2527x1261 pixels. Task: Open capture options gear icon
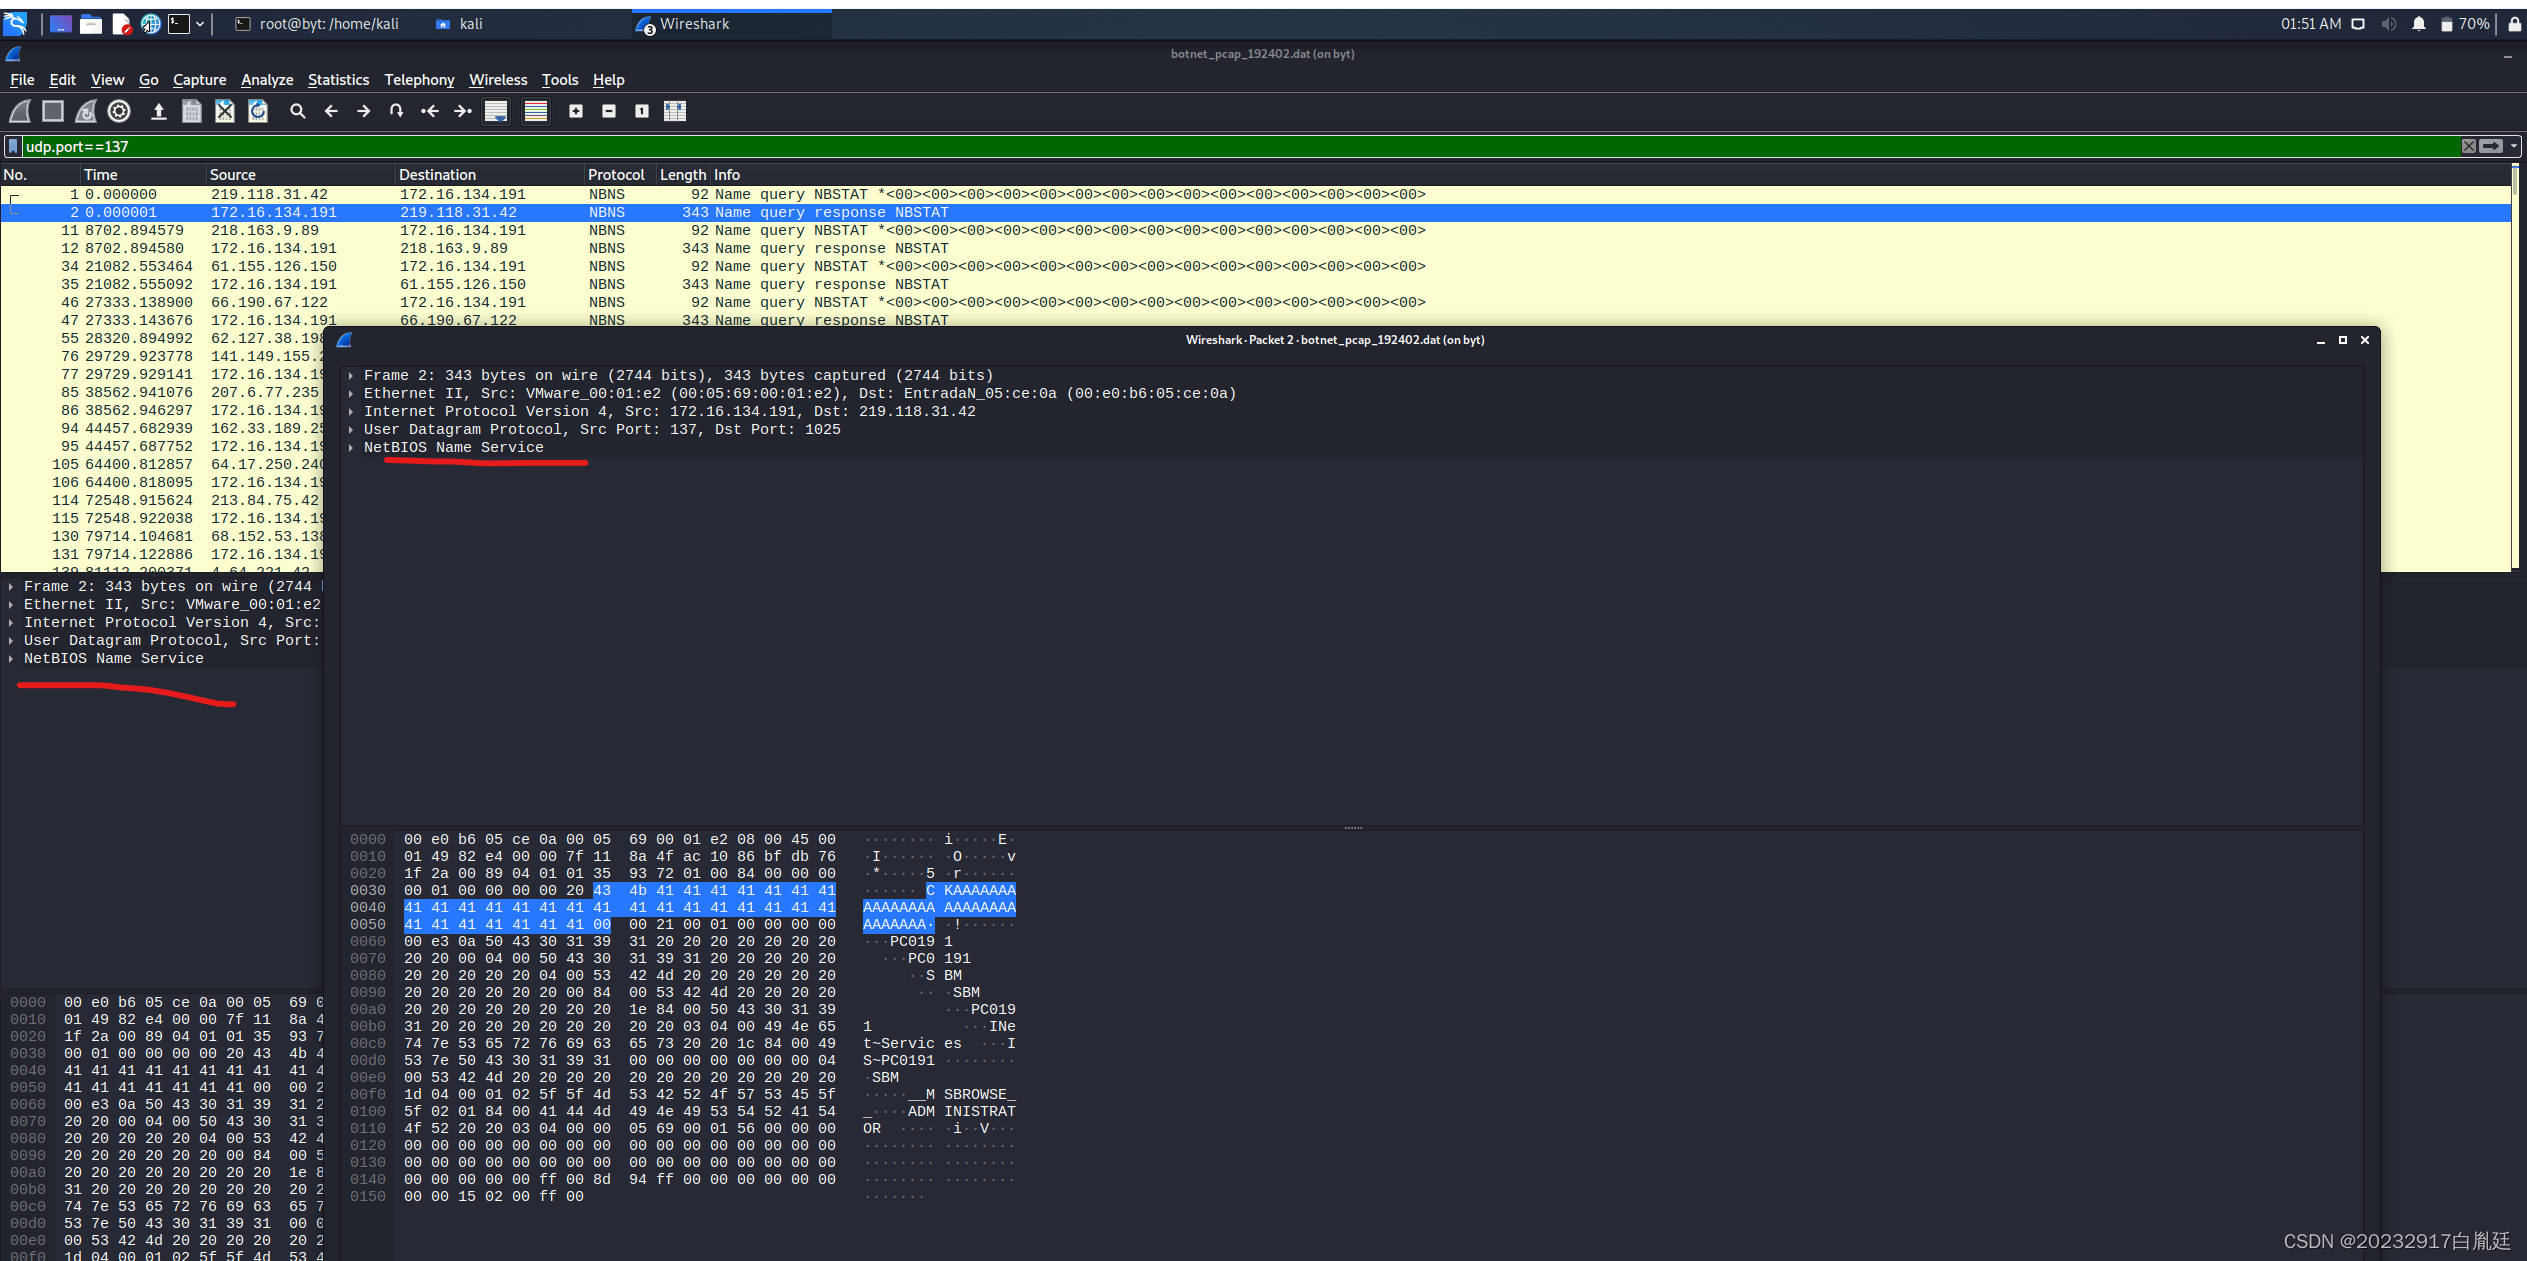[119, 111]
